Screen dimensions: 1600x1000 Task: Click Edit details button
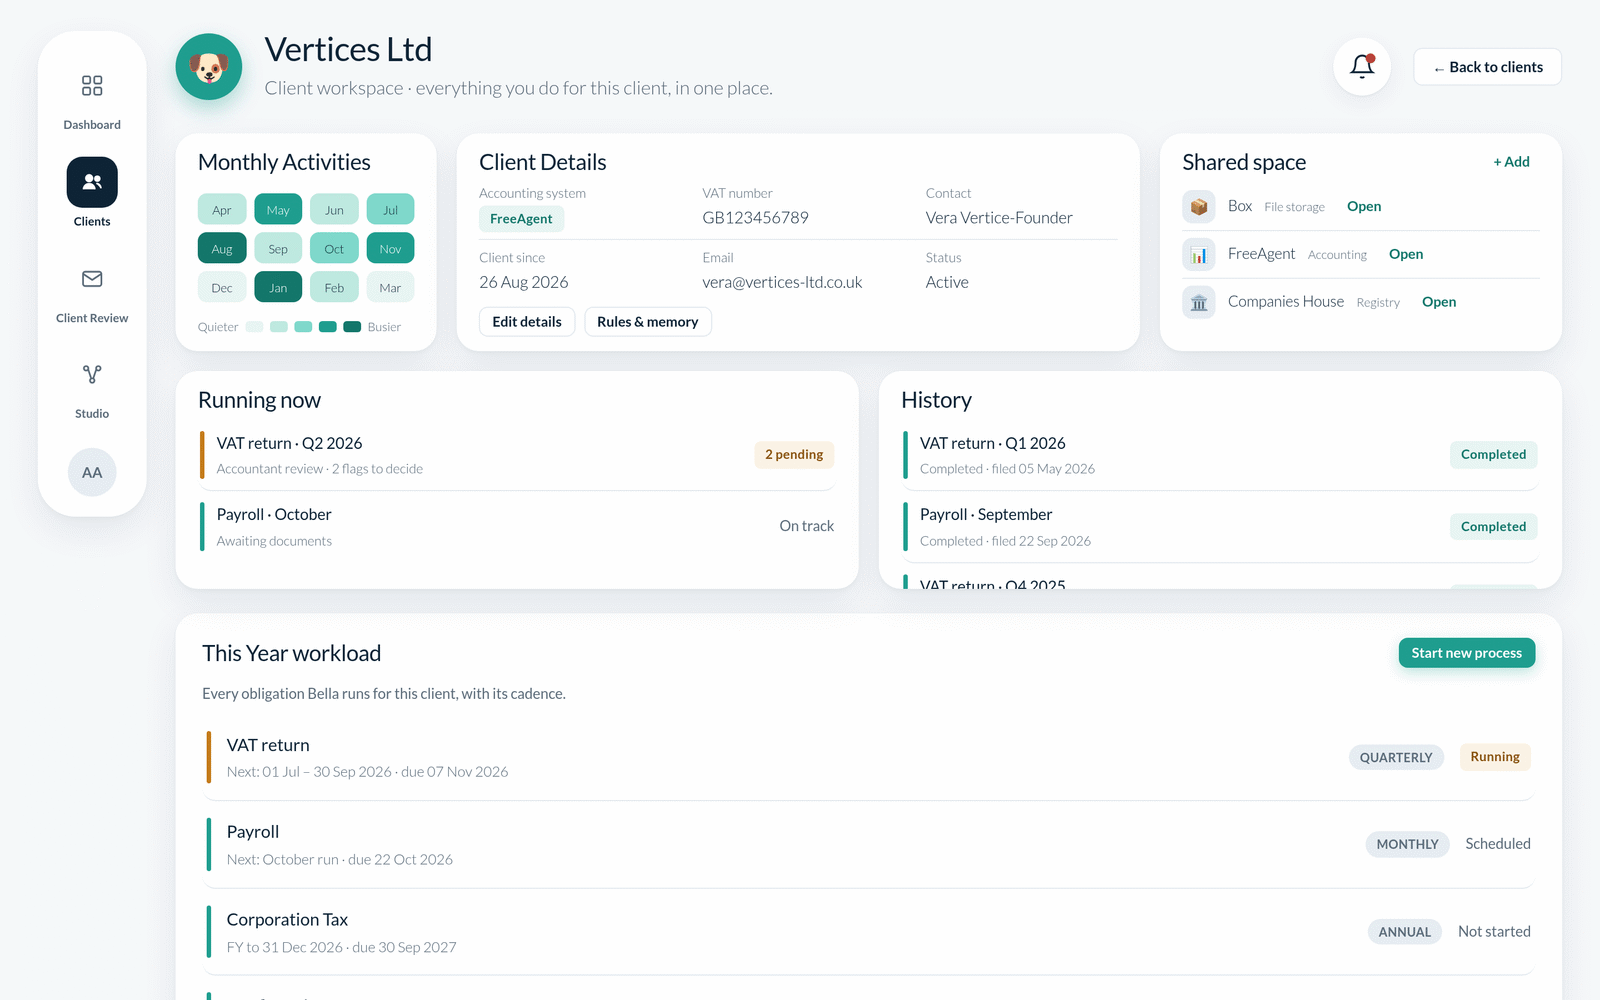(x=527, y=322)
